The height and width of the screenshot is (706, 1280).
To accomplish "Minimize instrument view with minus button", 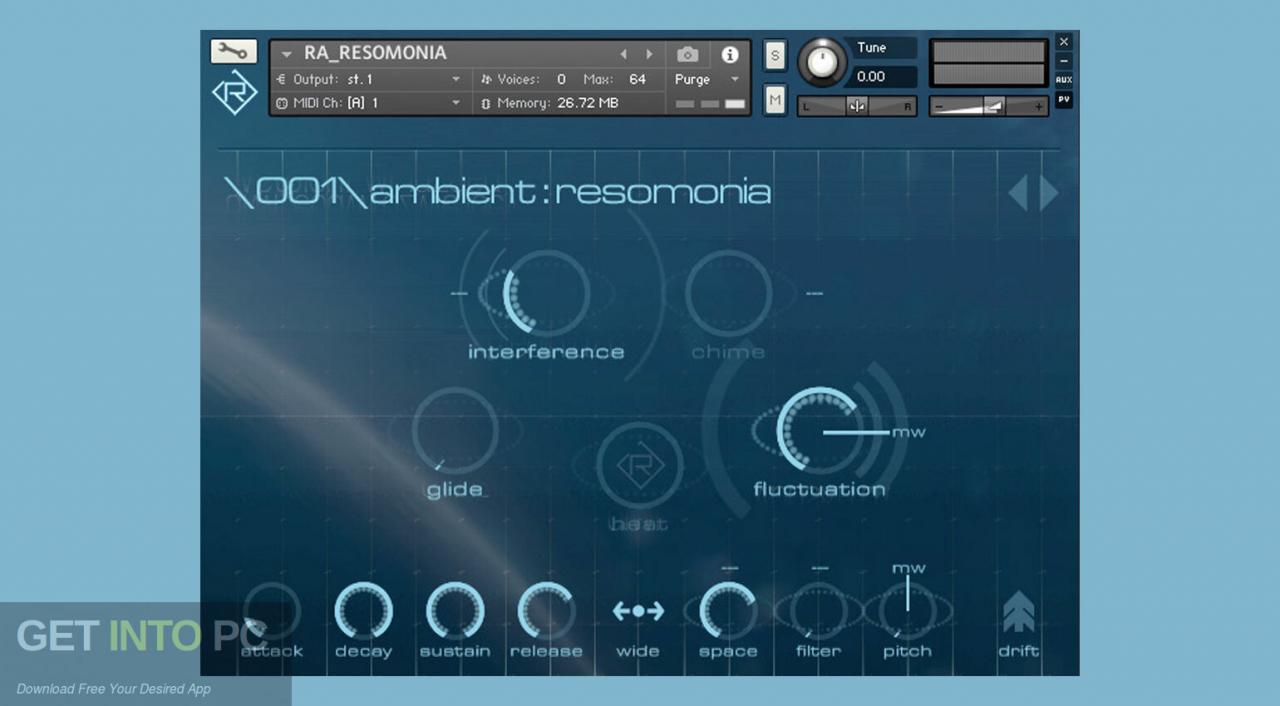I will (1064, 61).
